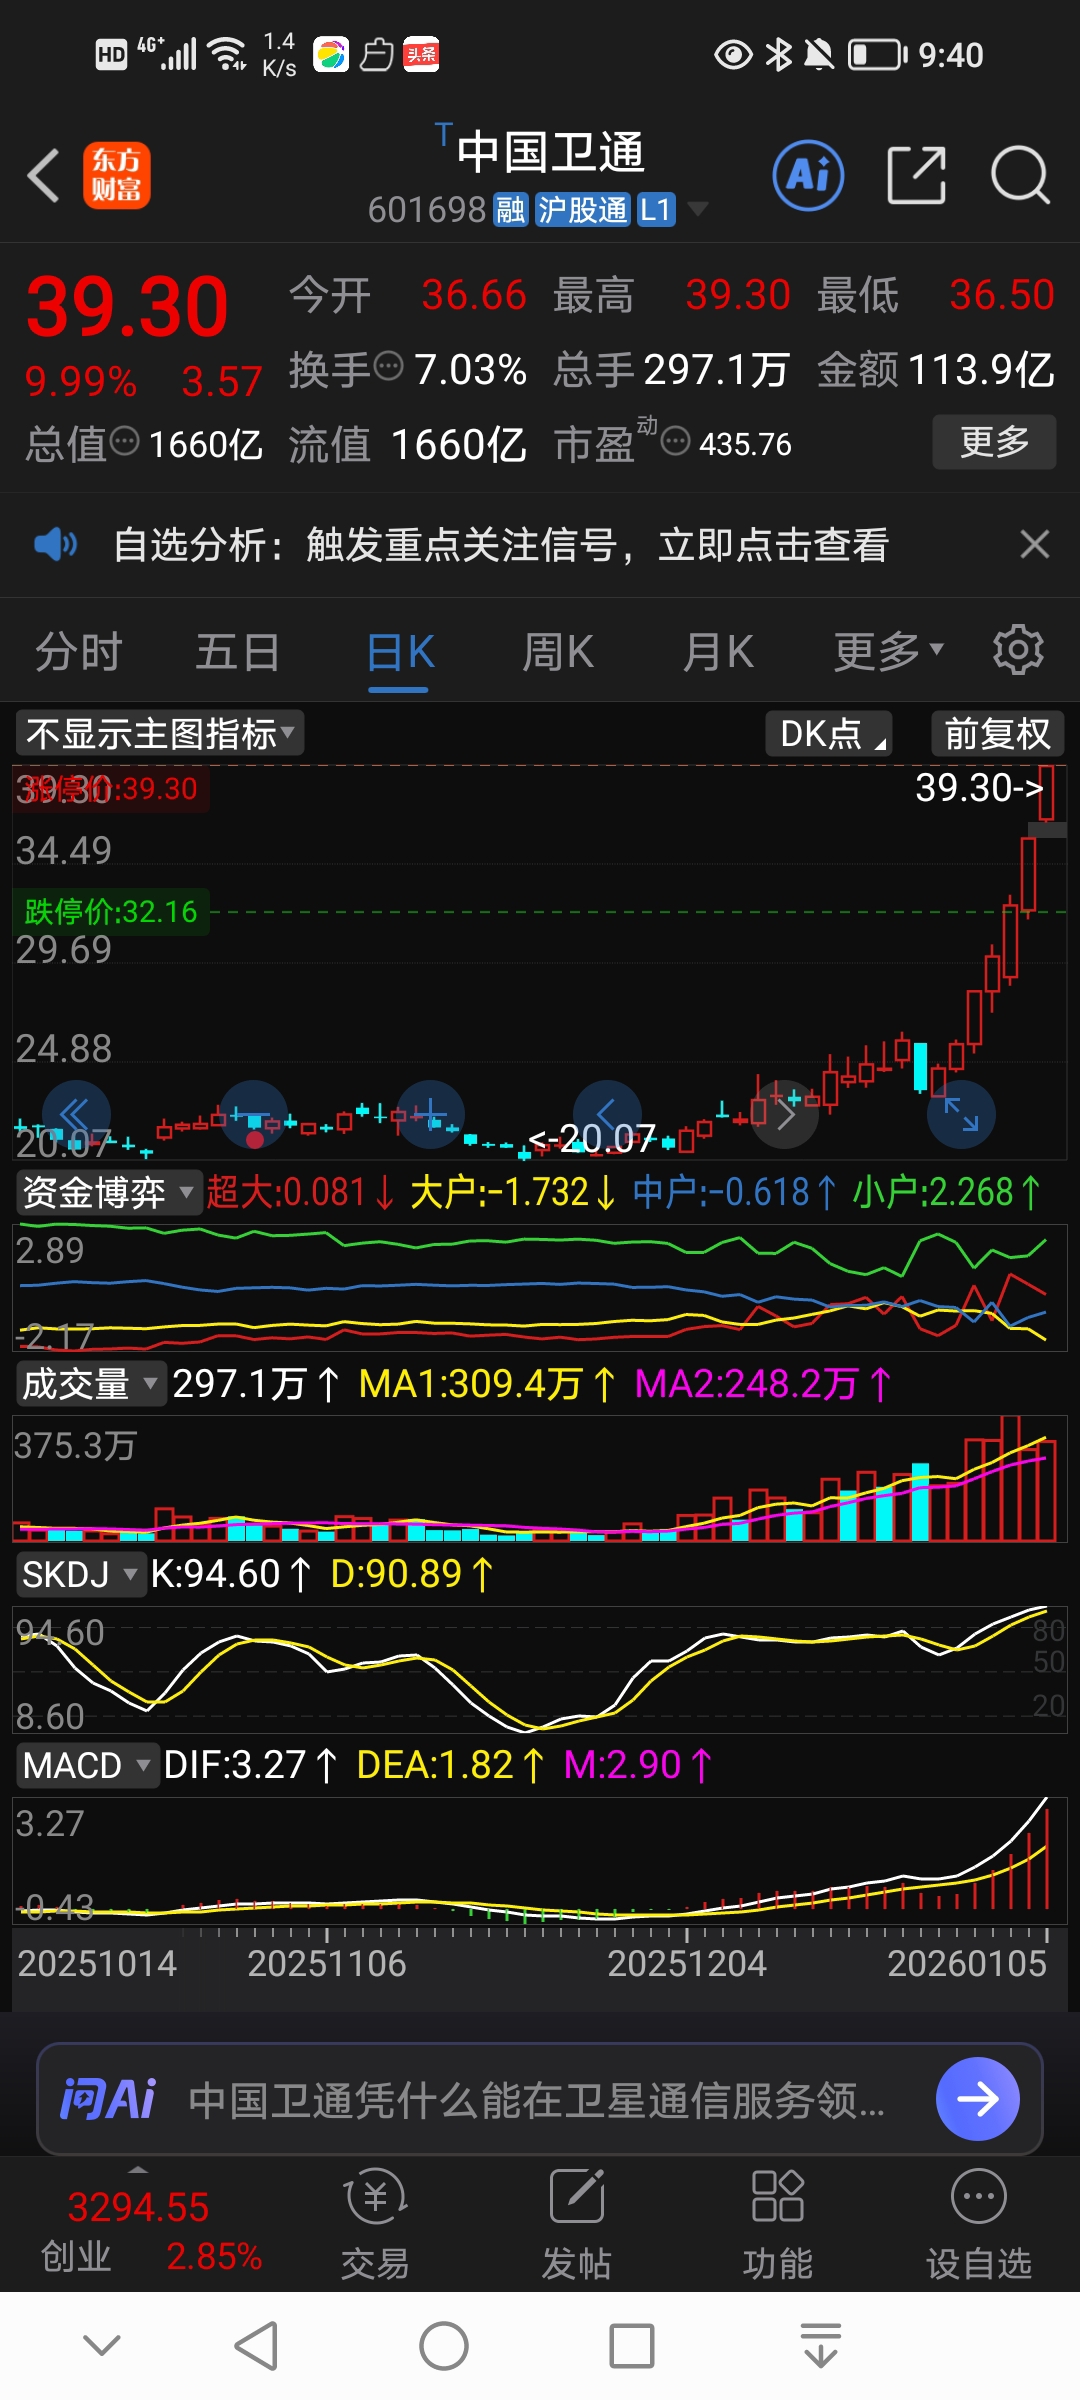This screenshot has height=2400, width=1080.
Task: Tap red dot marker on chart
Action: (x=255, y=1139)
